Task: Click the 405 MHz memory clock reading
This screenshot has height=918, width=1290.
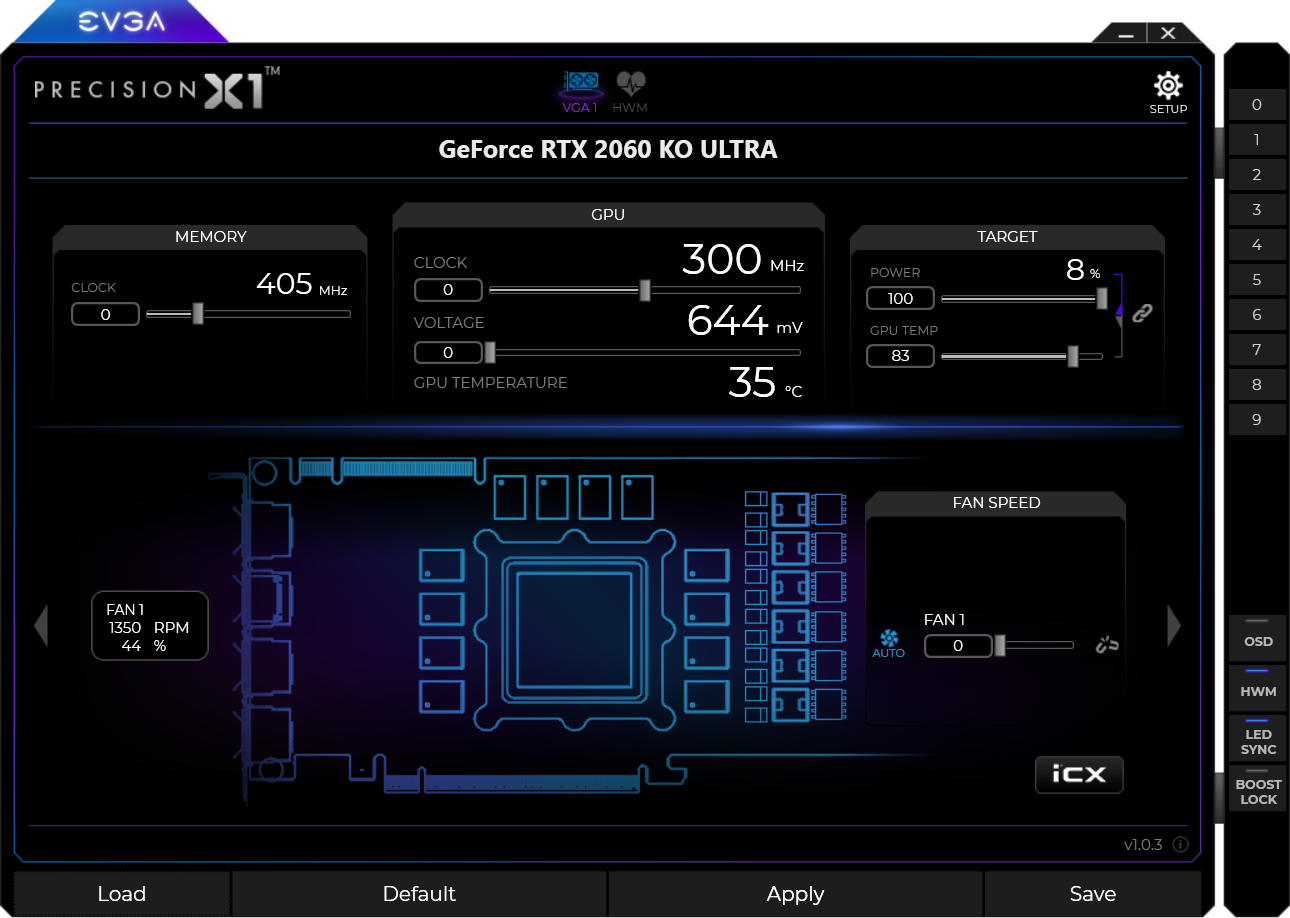Action: click(x=302, y=285)
